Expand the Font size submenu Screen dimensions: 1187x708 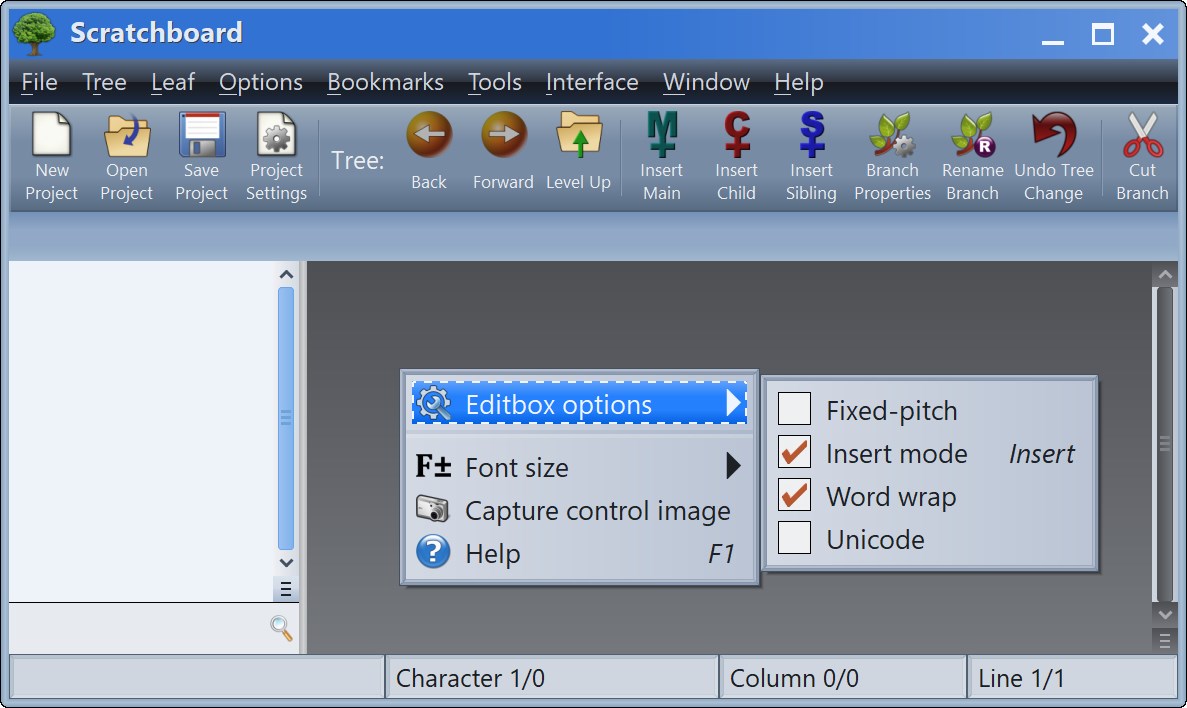[579, 466]
